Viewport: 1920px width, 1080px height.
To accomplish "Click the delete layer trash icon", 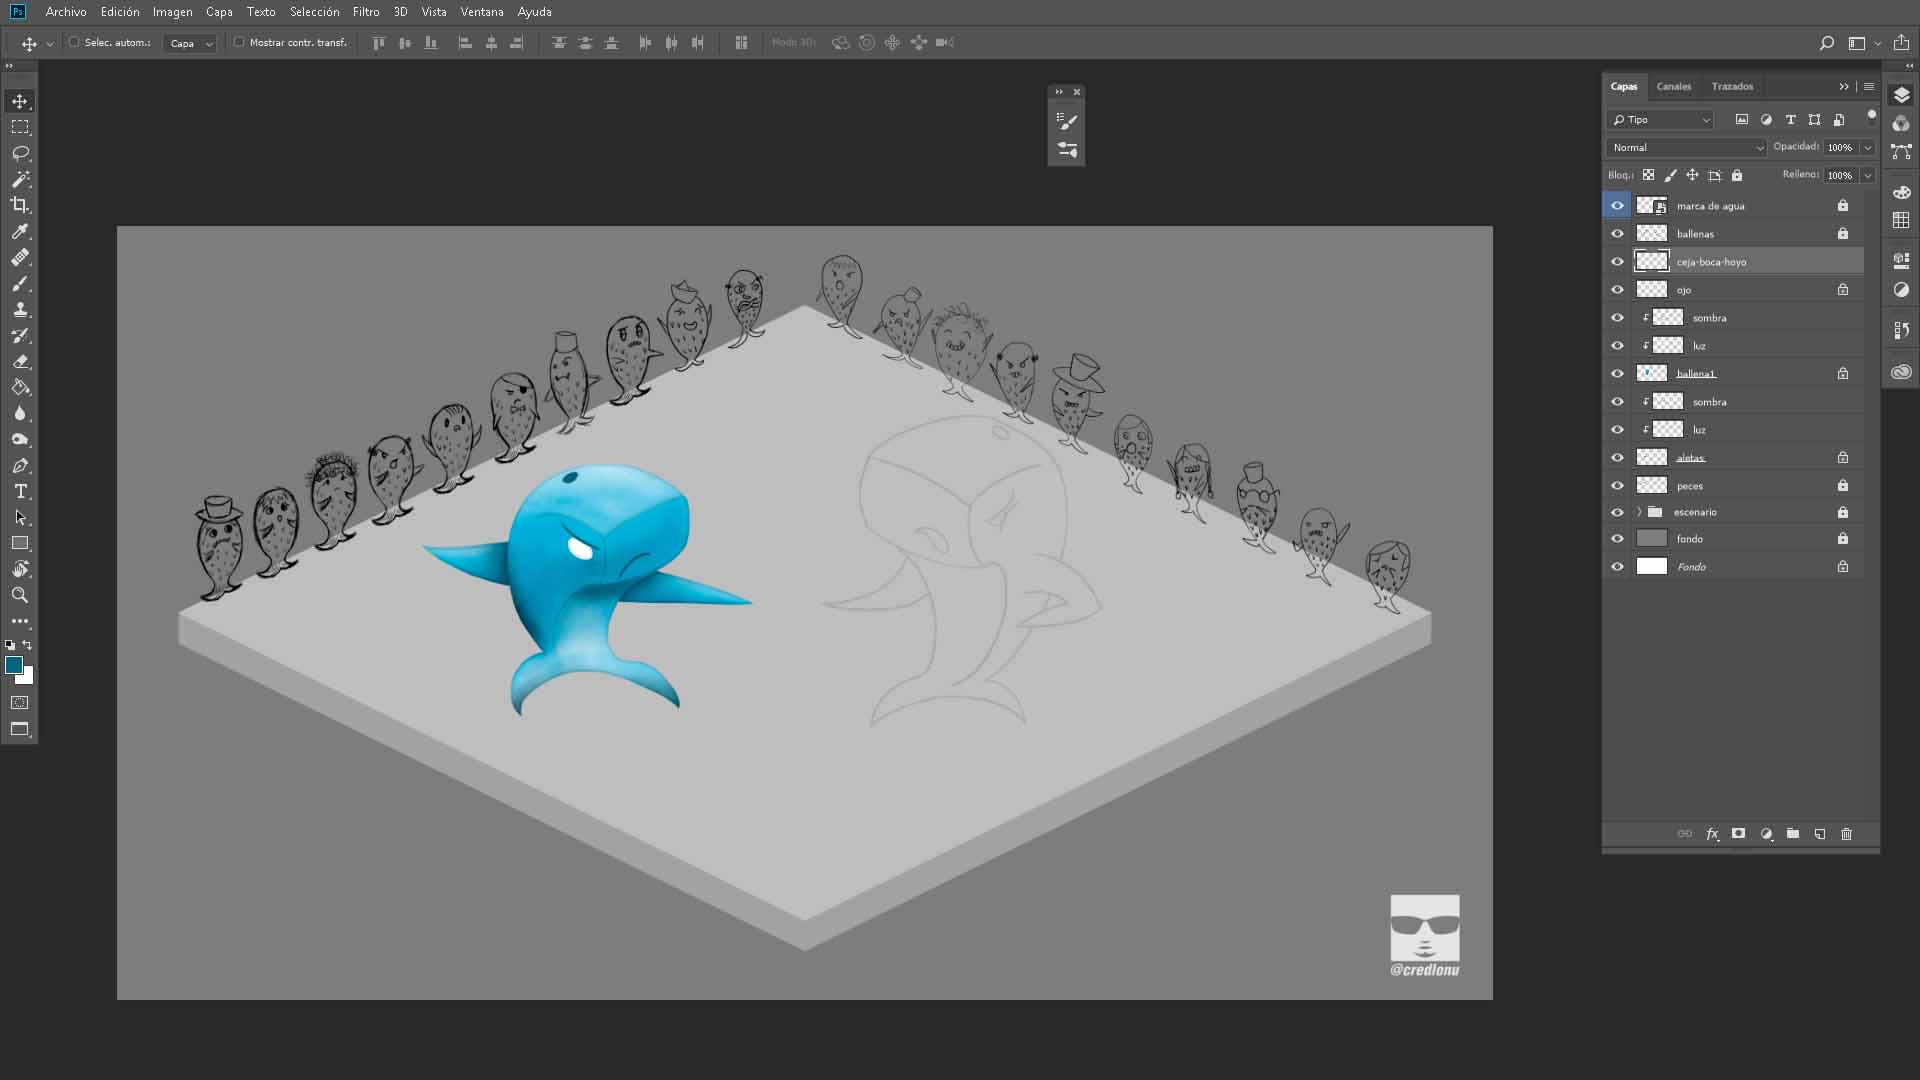I will 1846,834.
